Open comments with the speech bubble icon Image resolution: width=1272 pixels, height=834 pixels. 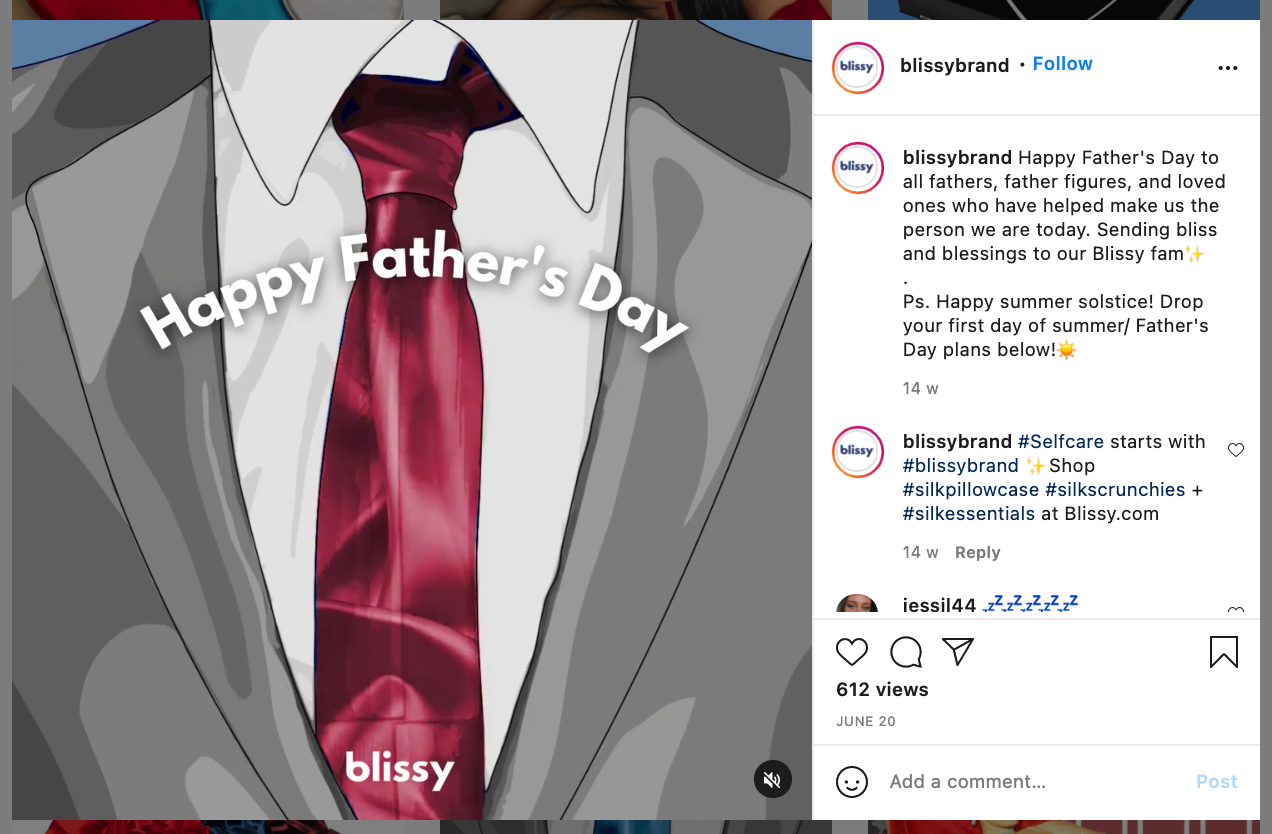[x=906, y=652]
